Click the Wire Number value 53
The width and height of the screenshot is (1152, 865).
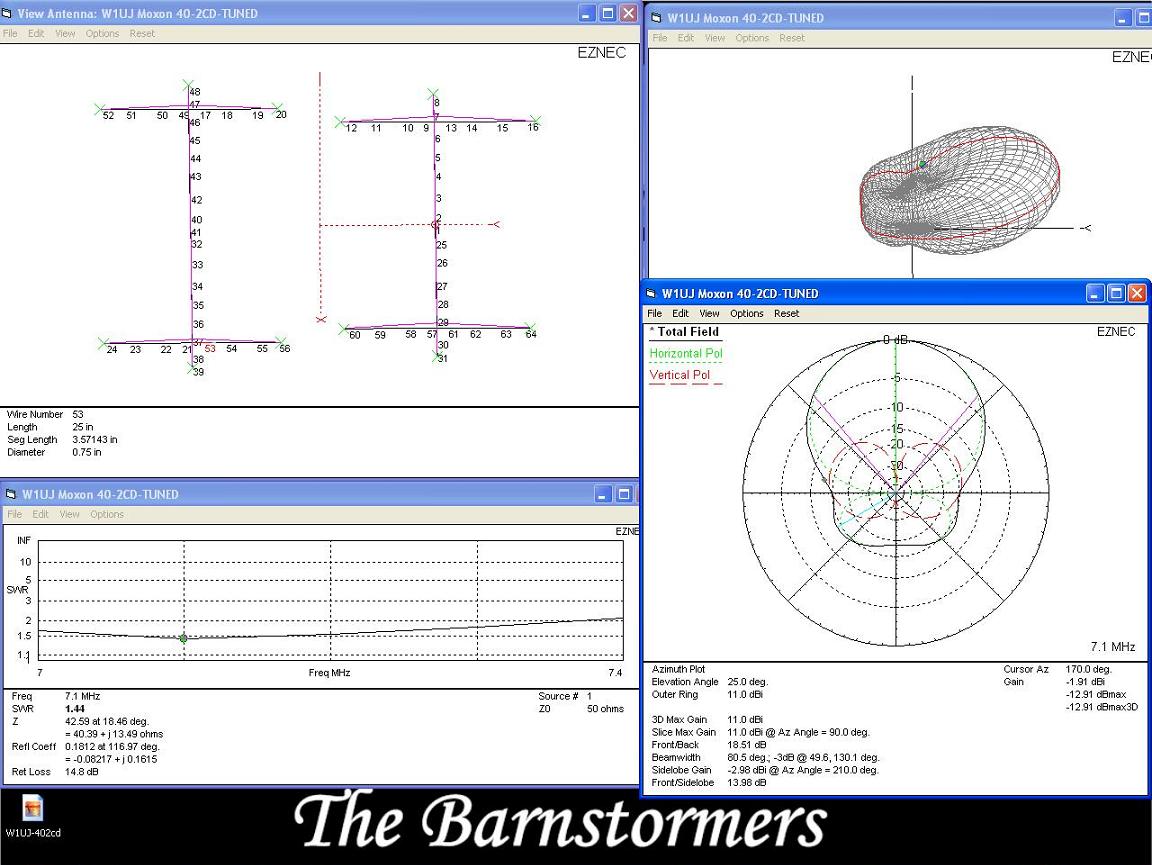(x=78, y=414)
